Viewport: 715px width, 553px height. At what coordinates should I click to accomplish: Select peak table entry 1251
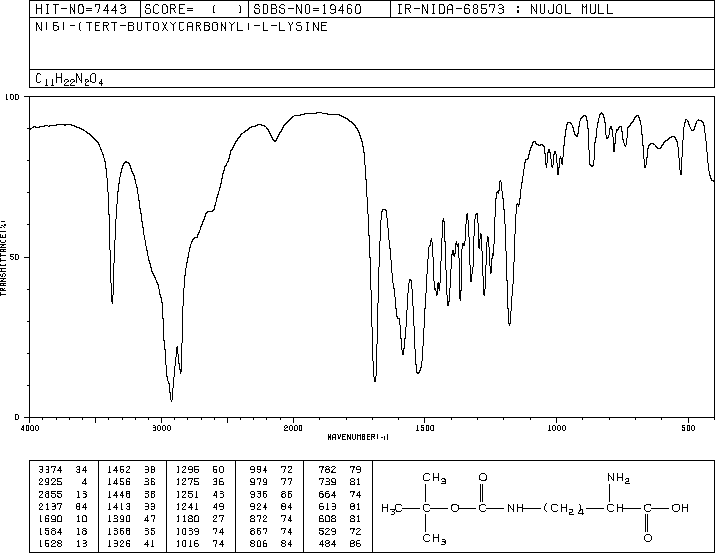[x=200, y=494]
